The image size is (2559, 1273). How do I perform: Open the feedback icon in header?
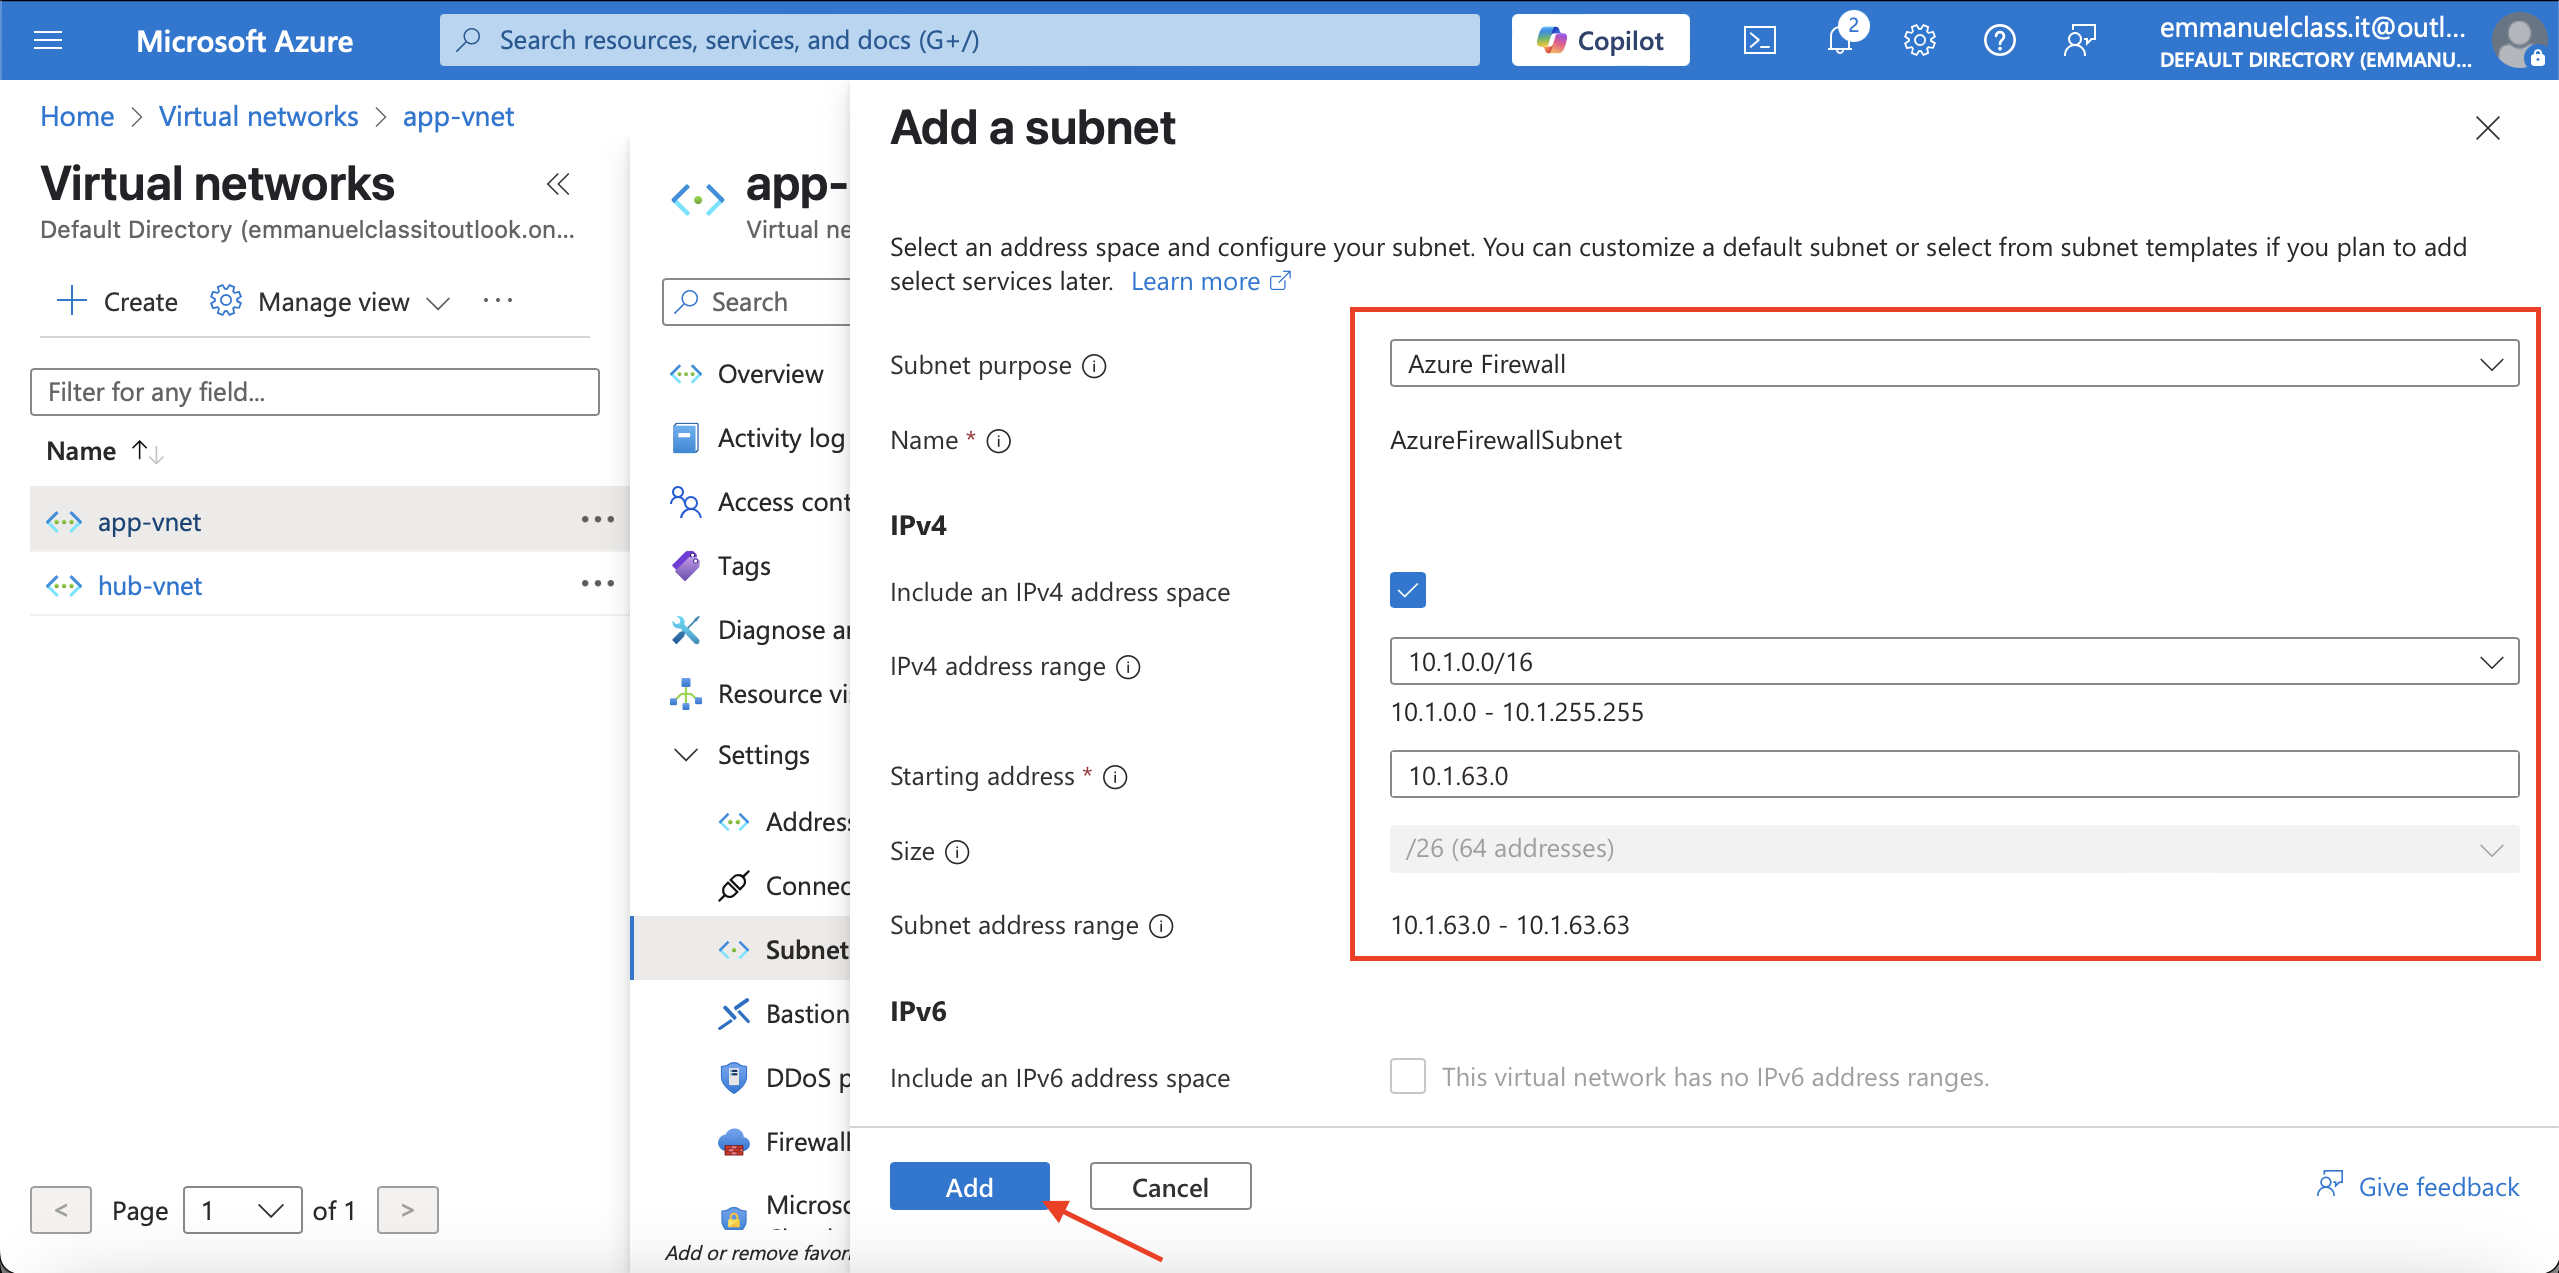2079,40
